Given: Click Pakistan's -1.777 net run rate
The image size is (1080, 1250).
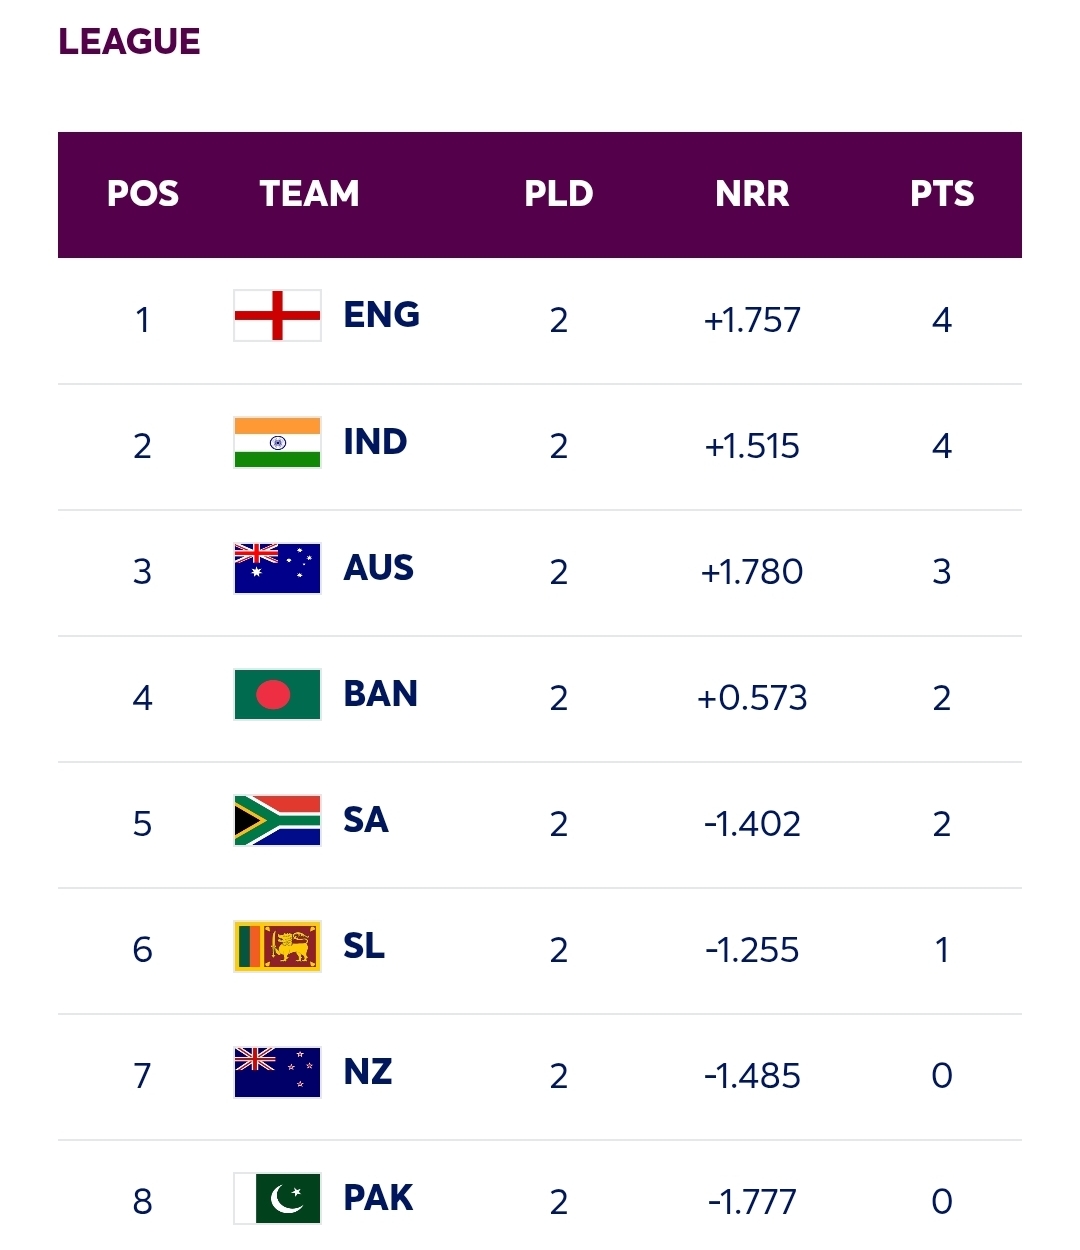Looking at the screenshot, I should click(x=752, y=1201).
